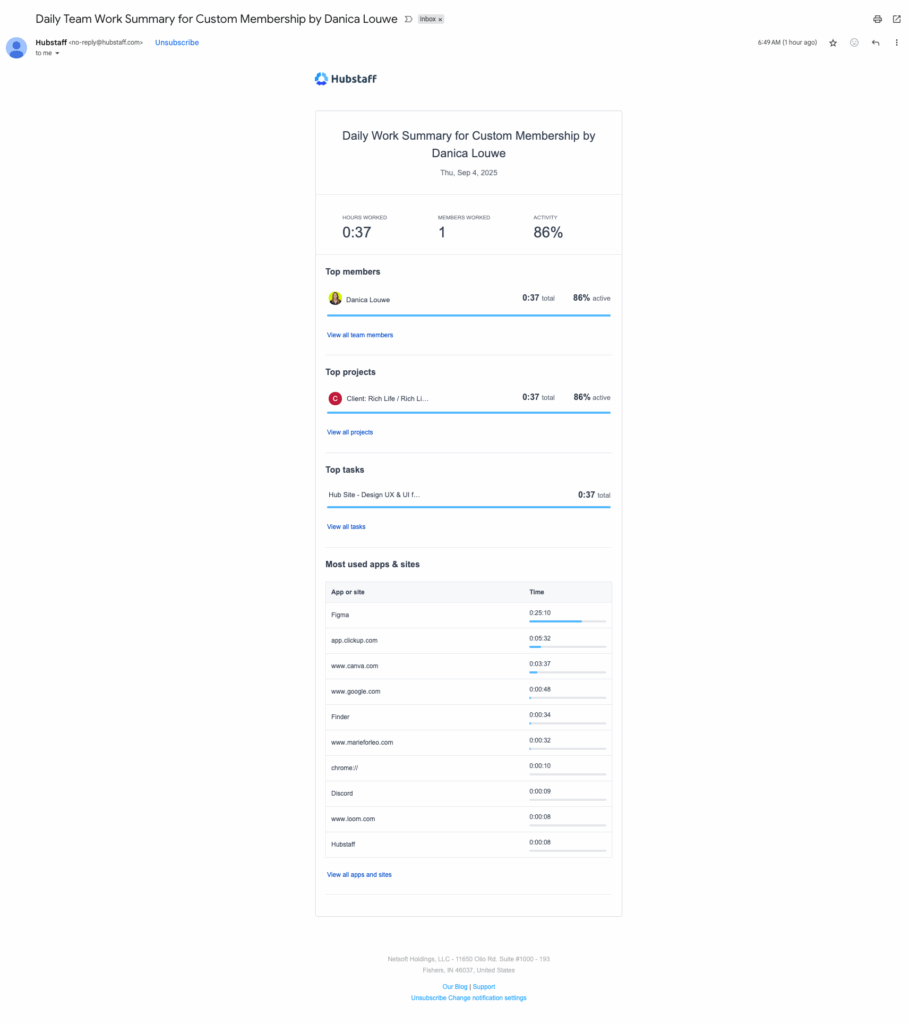Click the Unsubscribe link near sender

[177, 42]
